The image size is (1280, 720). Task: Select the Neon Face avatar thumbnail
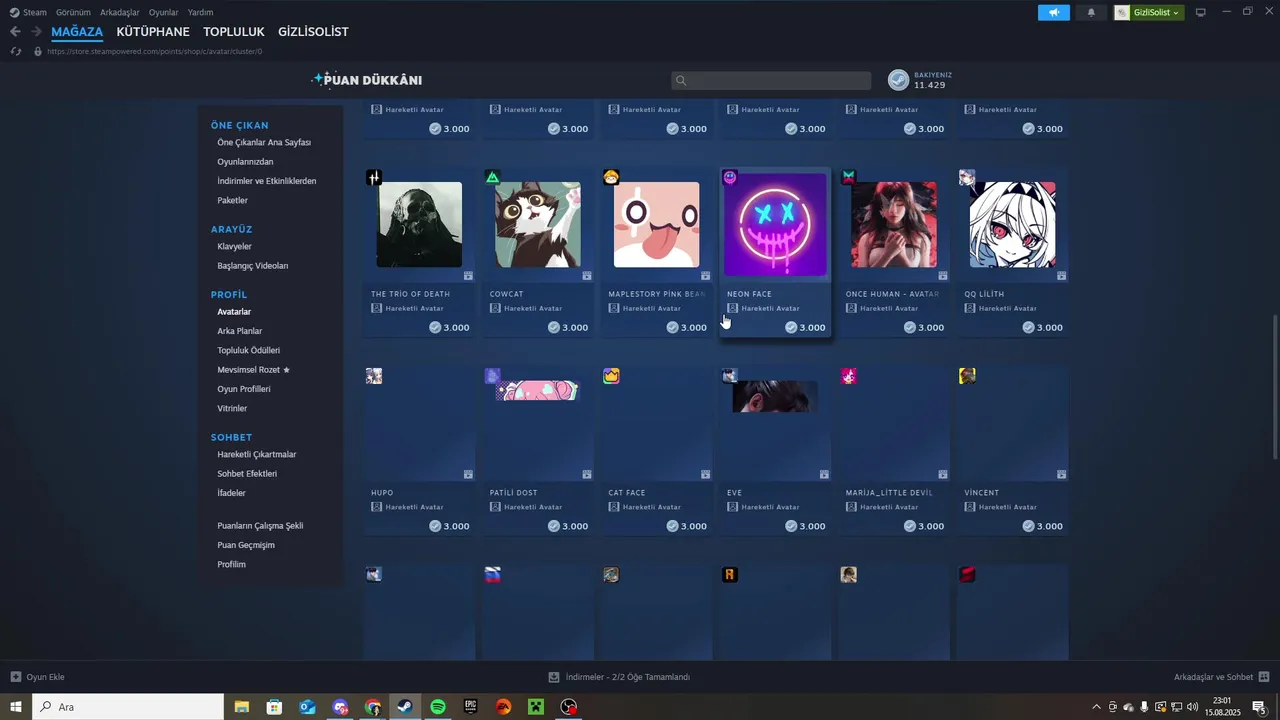[776, 224]
